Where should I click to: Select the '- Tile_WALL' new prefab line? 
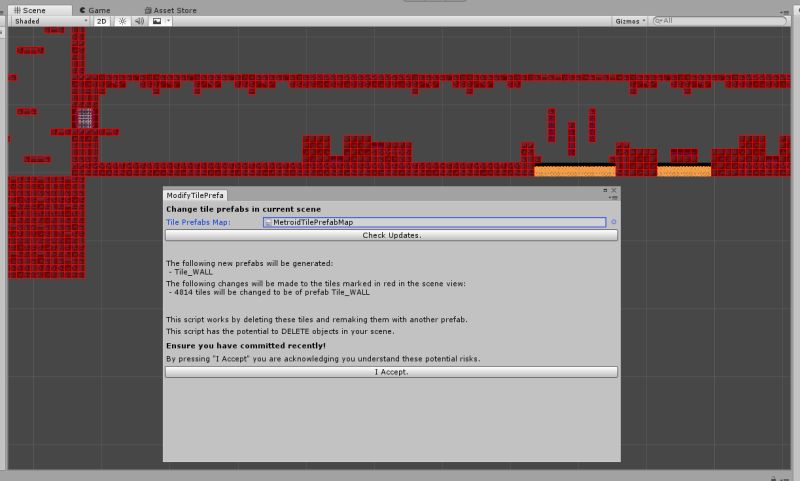(191, 272)
